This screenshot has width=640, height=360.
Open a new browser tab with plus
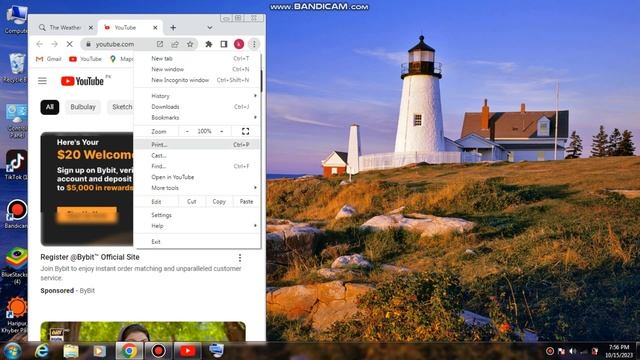pos(173,28)
